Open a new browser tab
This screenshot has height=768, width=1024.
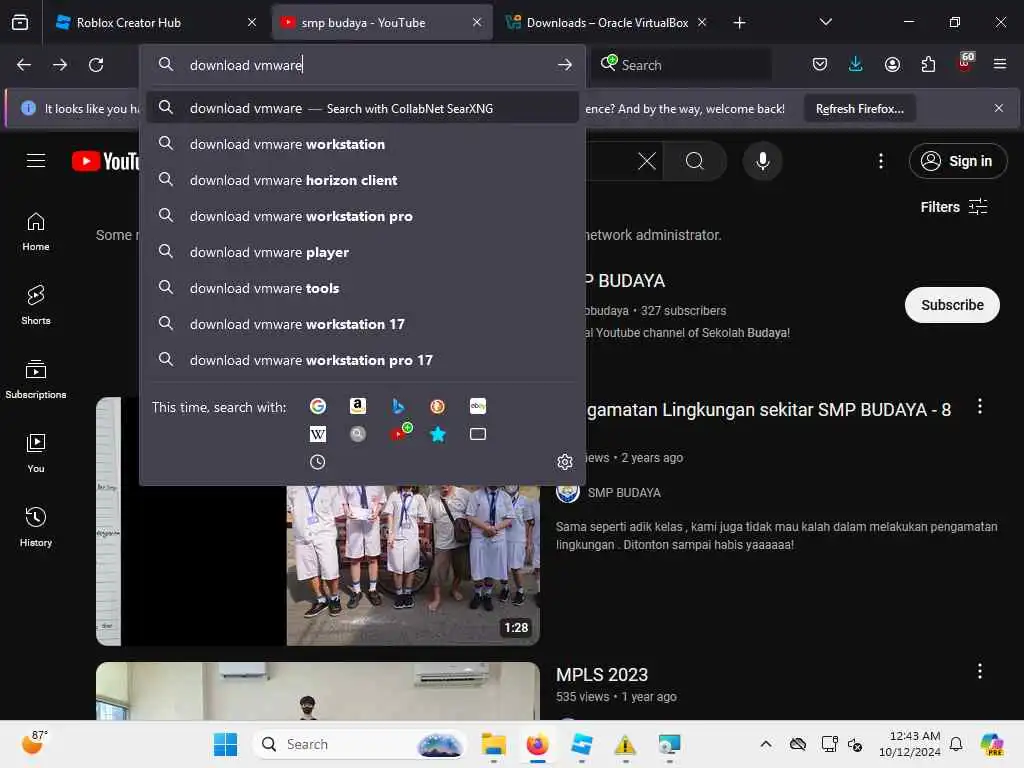(739, 22)
